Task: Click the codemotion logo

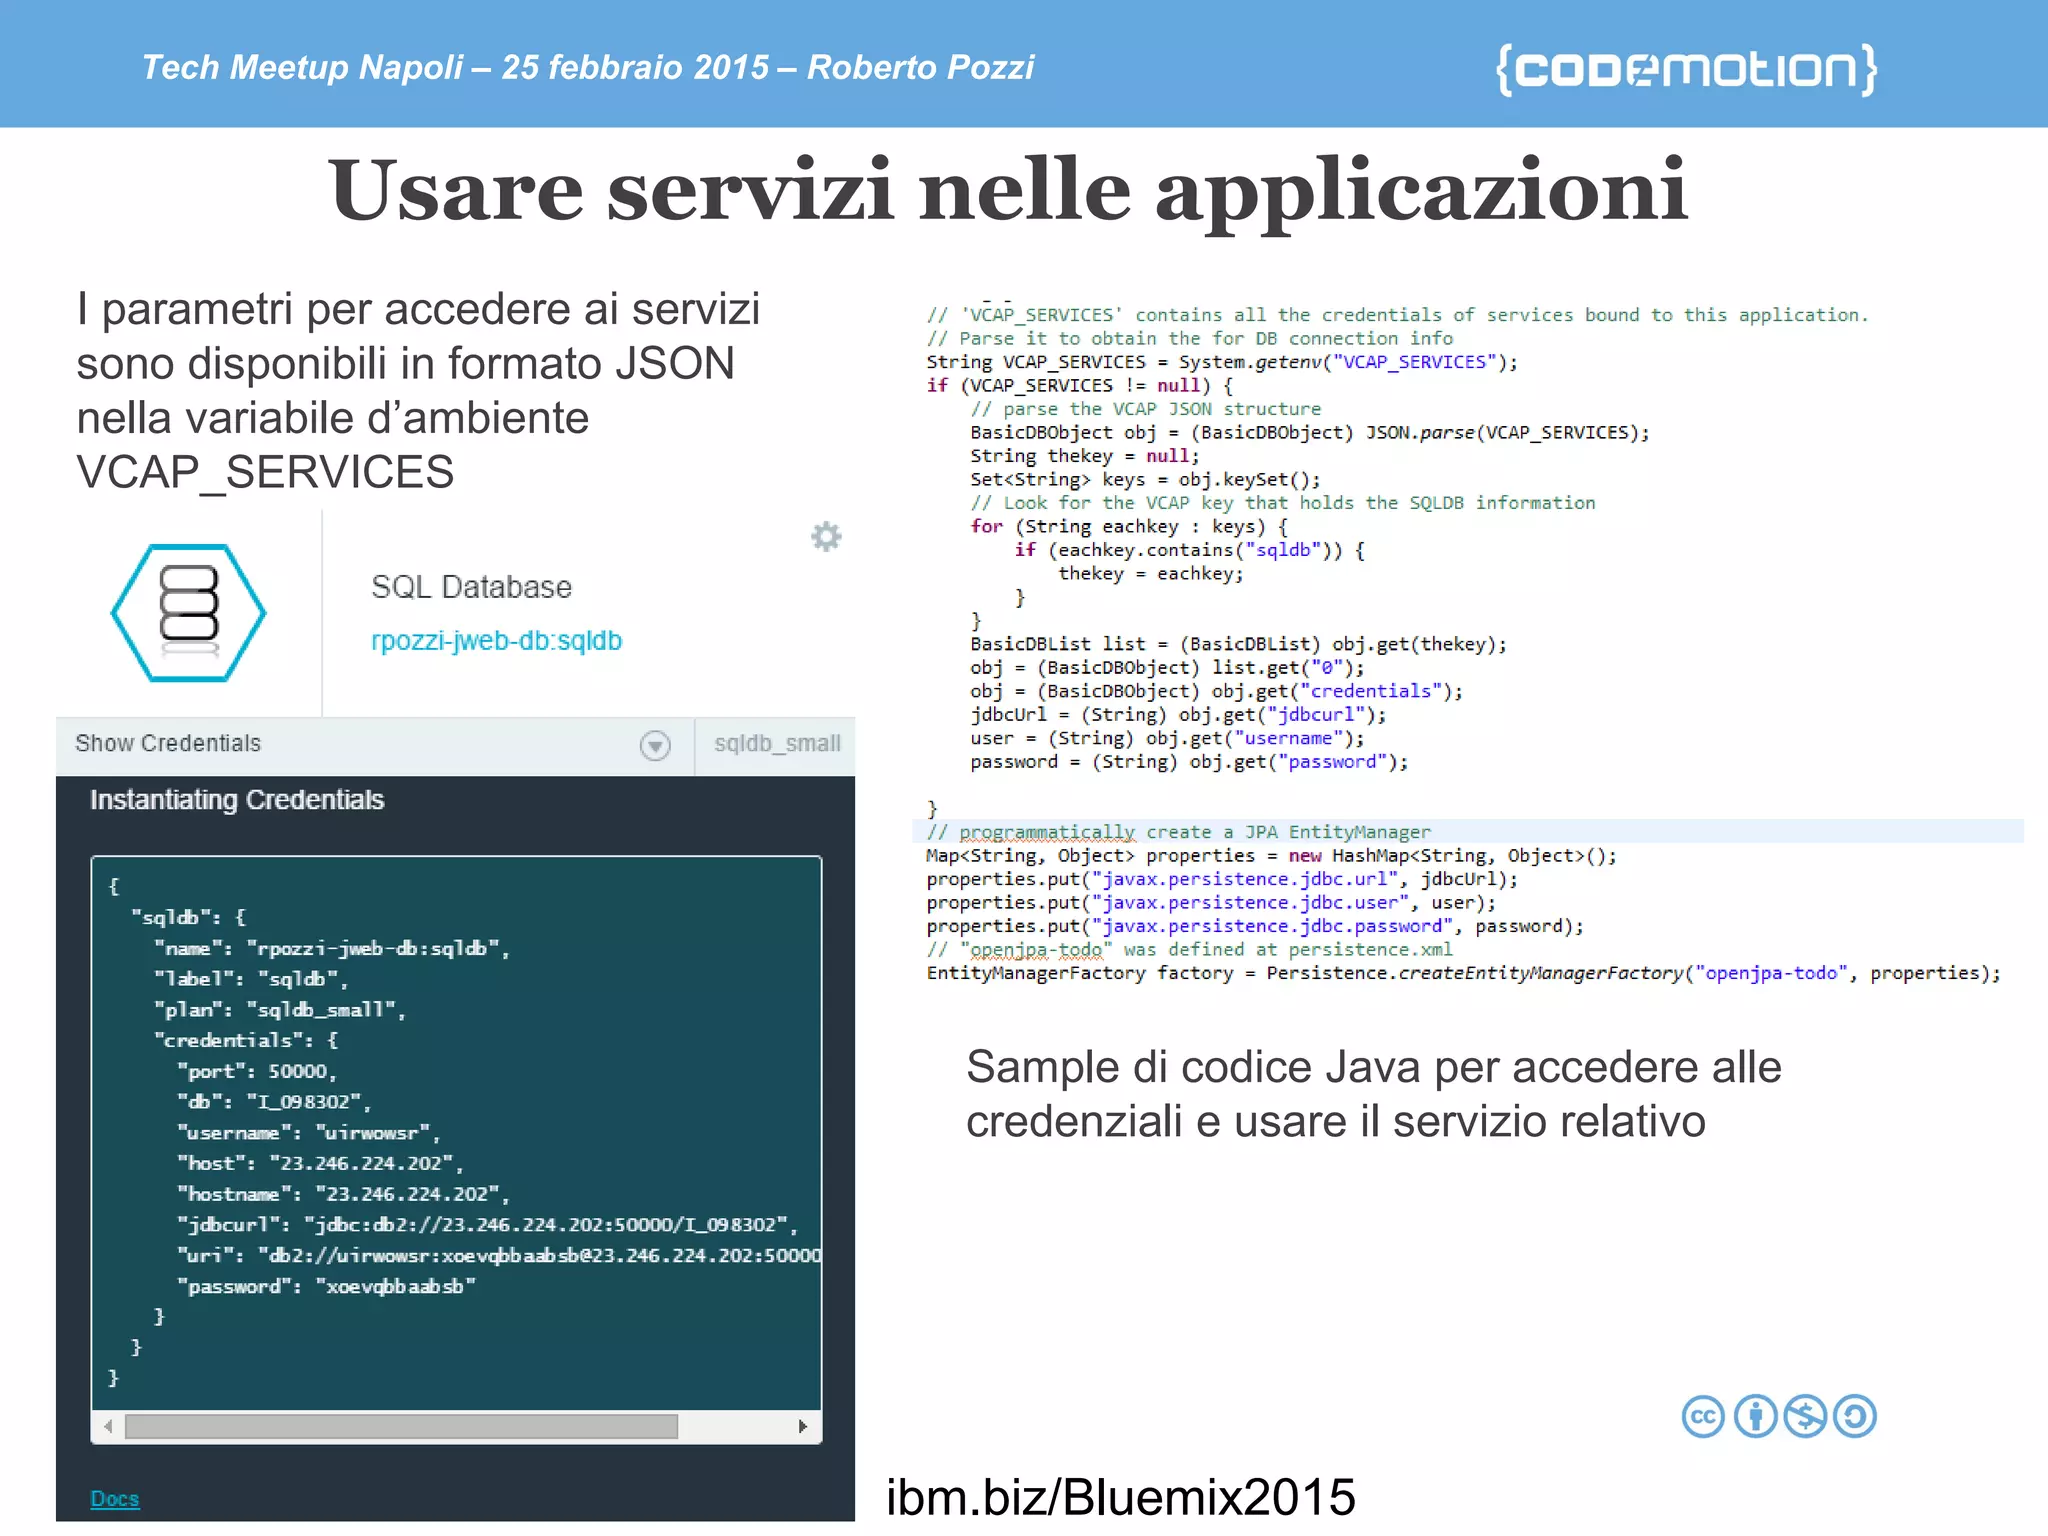Action: 1686,69
